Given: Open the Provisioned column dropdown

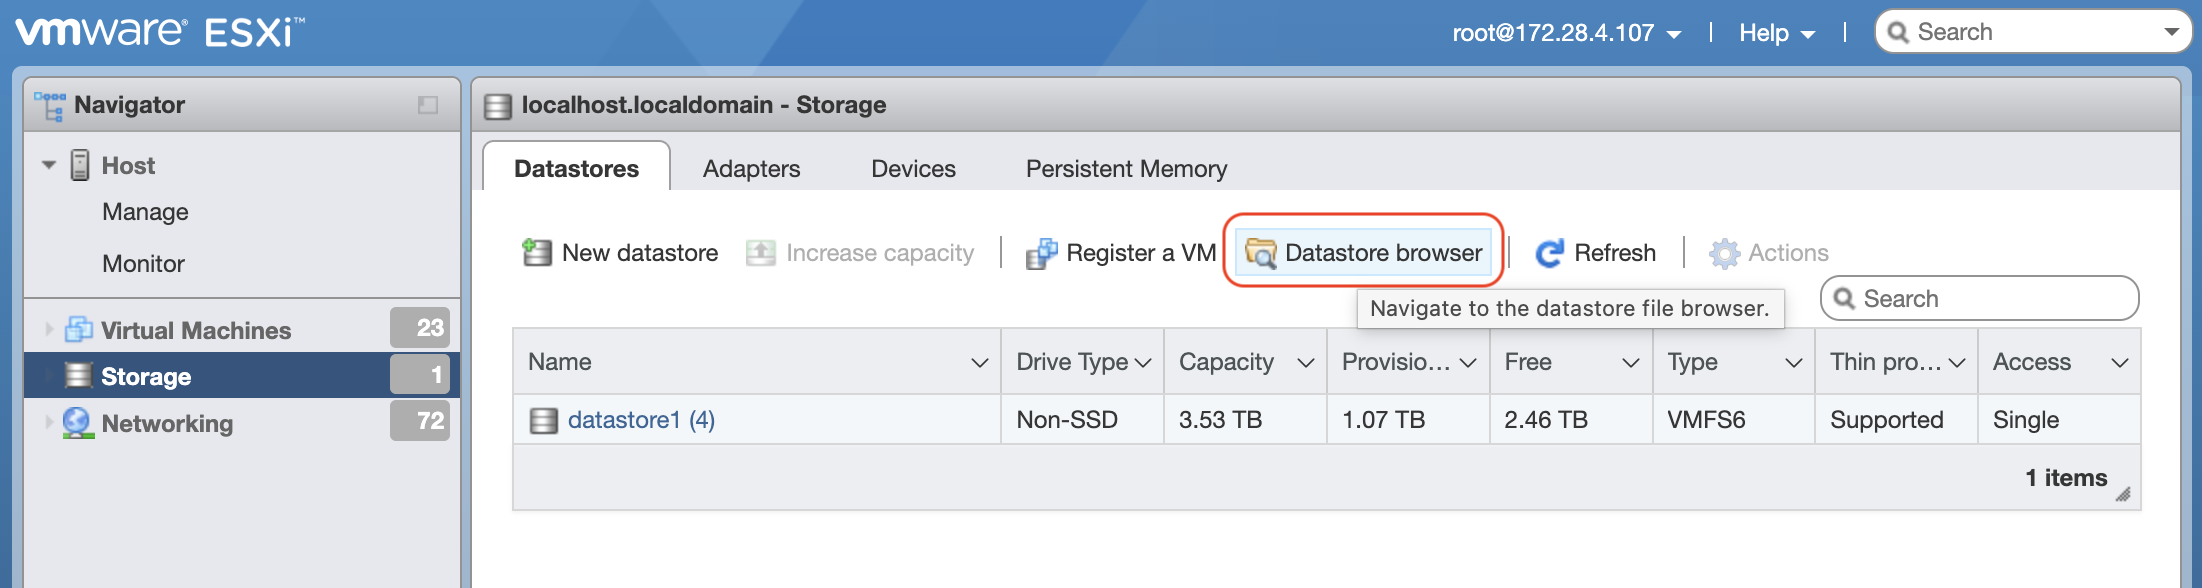Looking at the screenshot, I should tap(1468, 363).
